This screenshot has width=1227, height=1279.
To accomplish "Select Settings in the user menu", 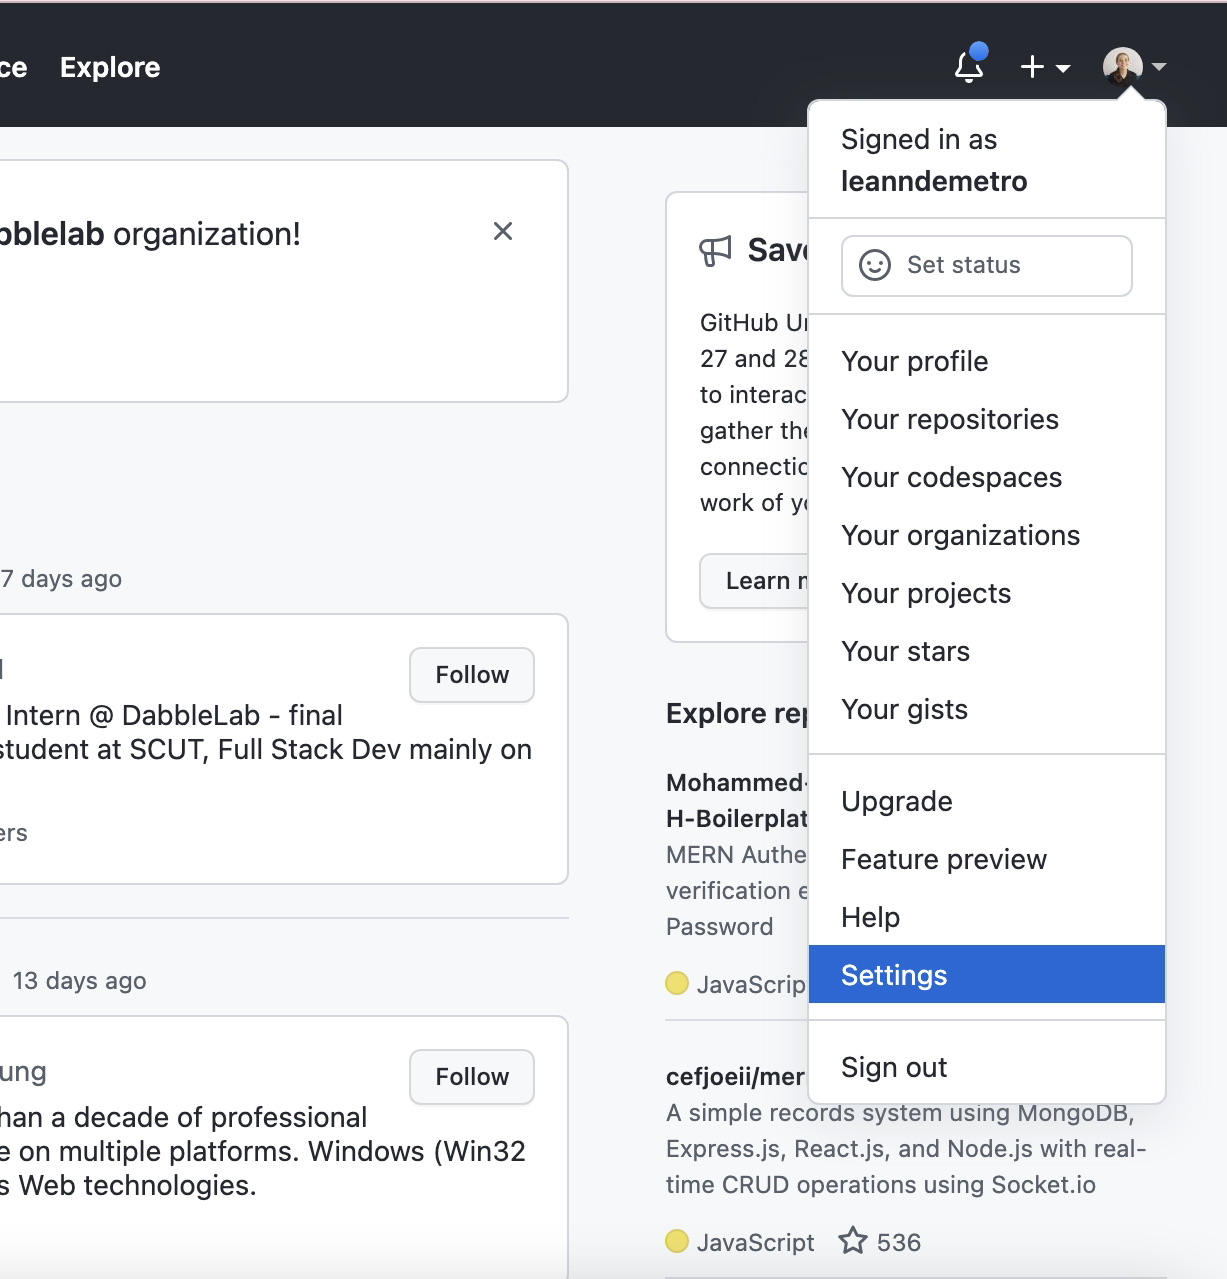I will pos(894,975).
